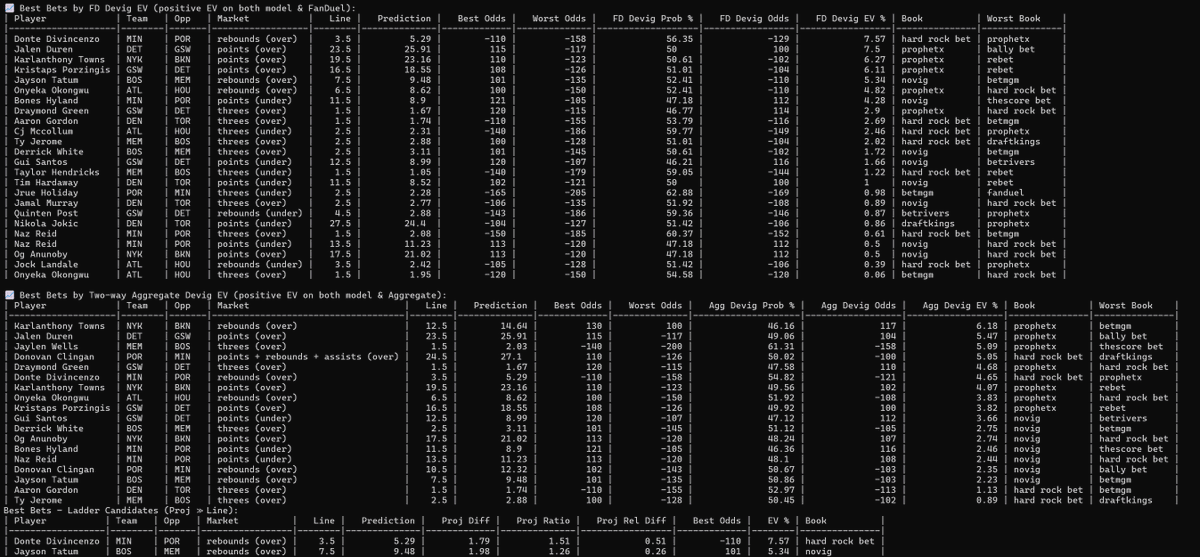1200x557 pixels.
Task: Click the FD Devig Prob value '56.35'
Action: tap(681, 39)
